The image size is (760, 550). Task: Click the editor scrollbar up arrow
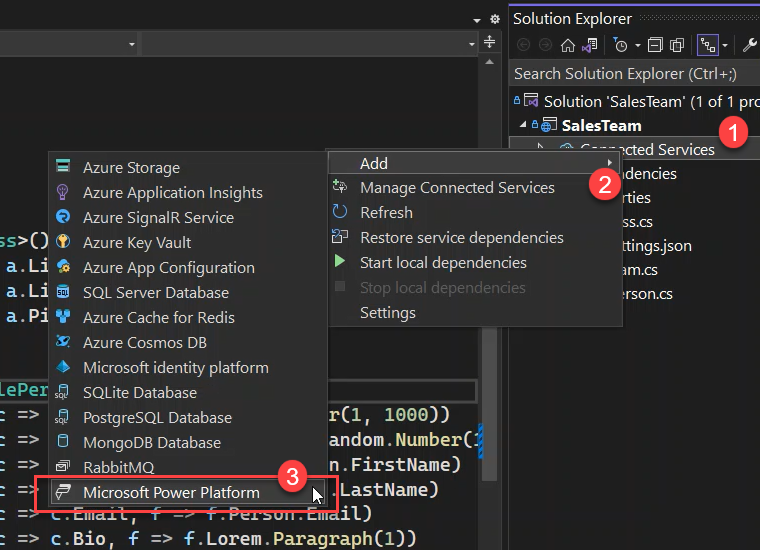coord(490,62)
